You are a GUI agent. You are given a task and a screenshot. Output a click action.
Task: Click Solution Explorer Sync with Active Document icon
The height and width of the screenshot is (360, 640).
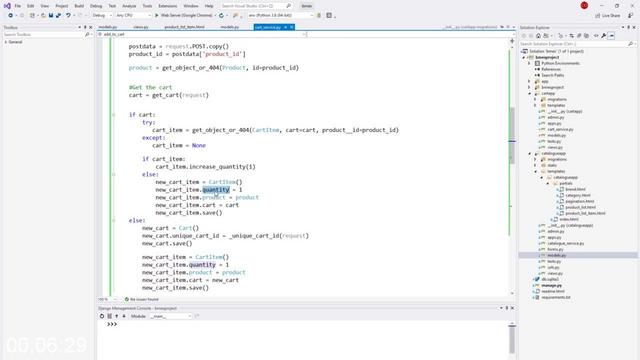pyautogui.click(x=571, y=36)
